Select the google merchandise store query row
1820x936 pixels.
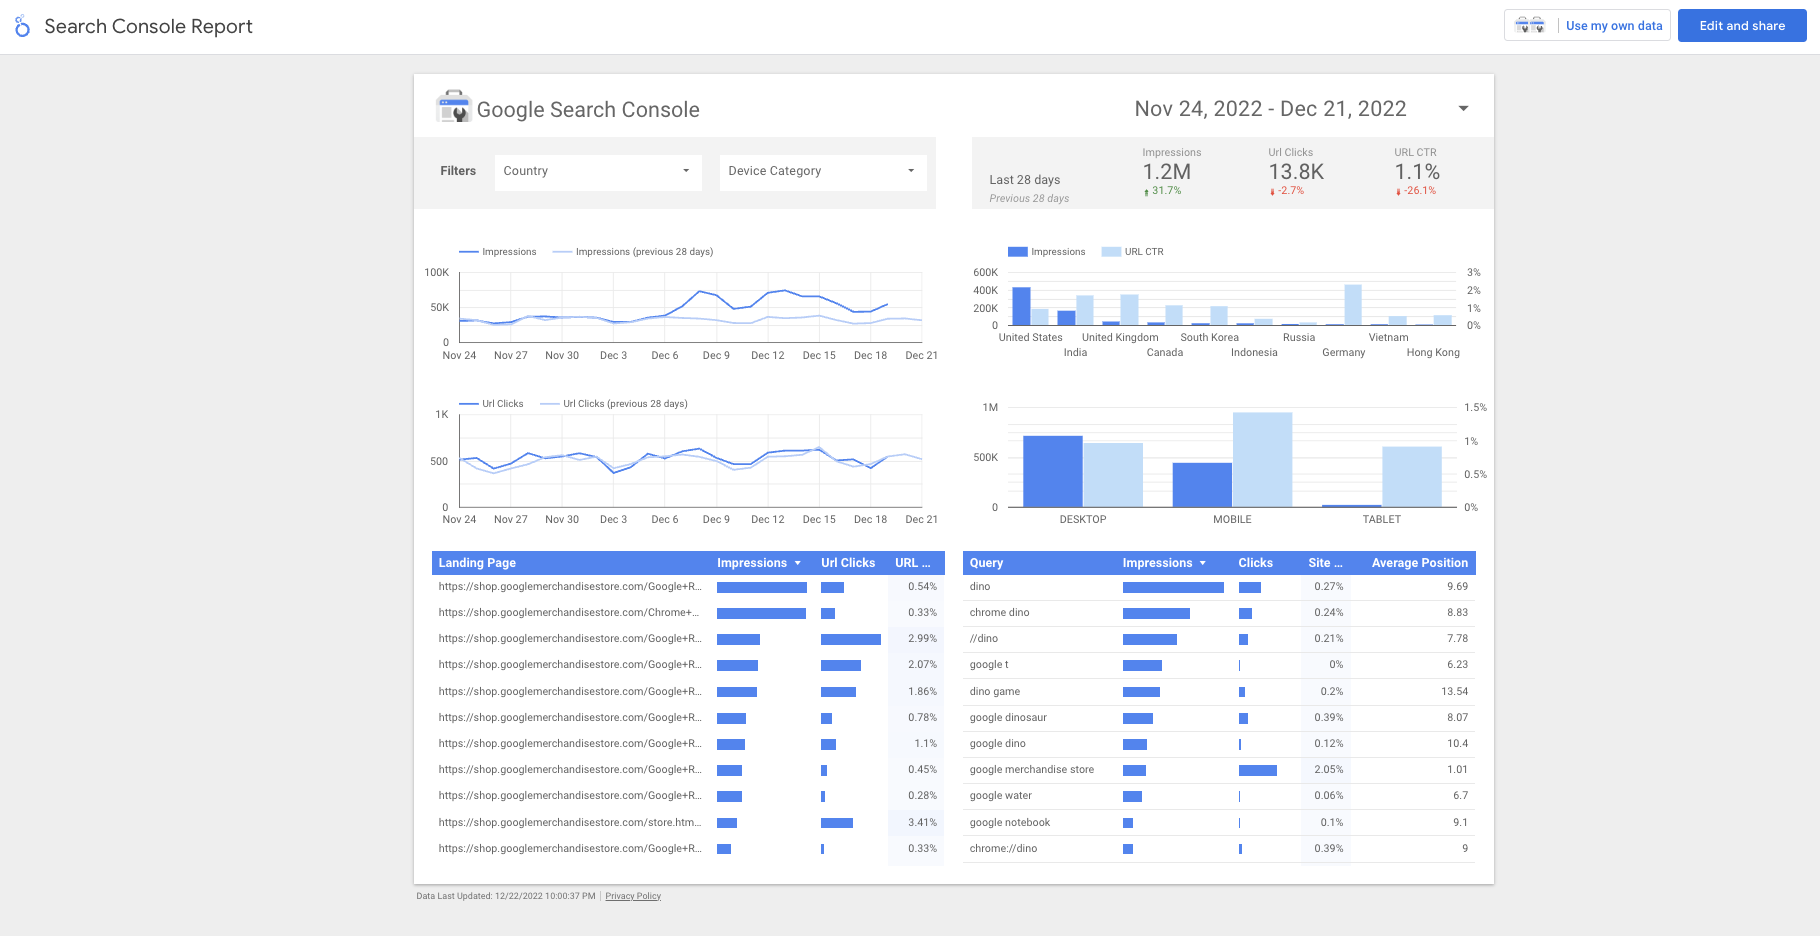(x=1031, y=770)
